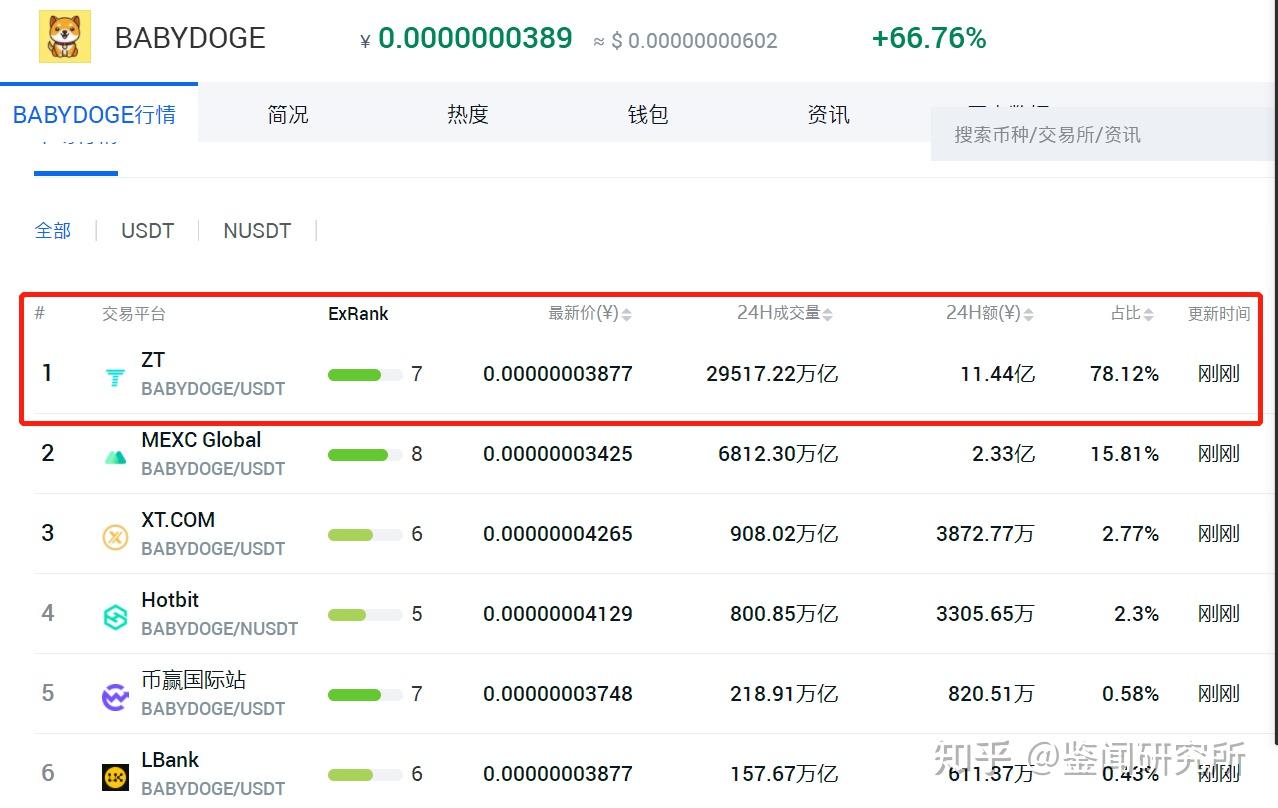
Task: Click 0.00000003748 price in 币赢国际站 row
Action: pos(558,694)
